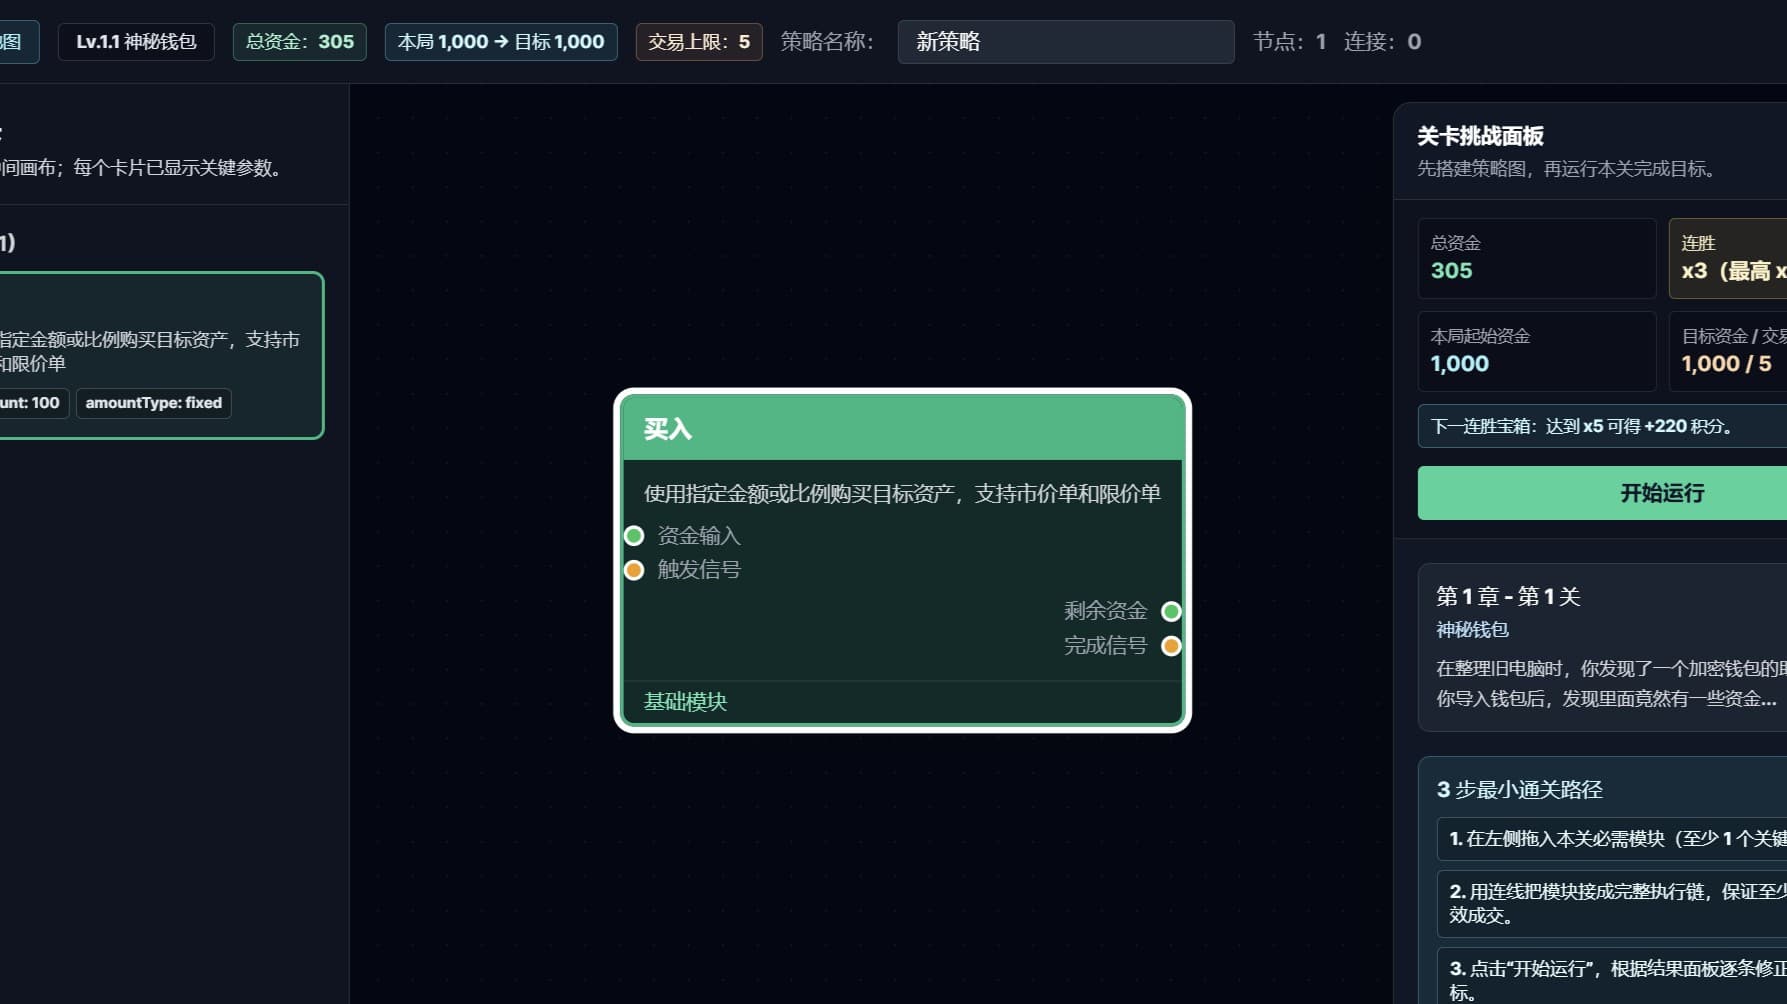Click the amountType: fixed tag
Image resolution: width=1787 pixels, height=1004 pixels.
pyautogui.click(x=153, y=403)
